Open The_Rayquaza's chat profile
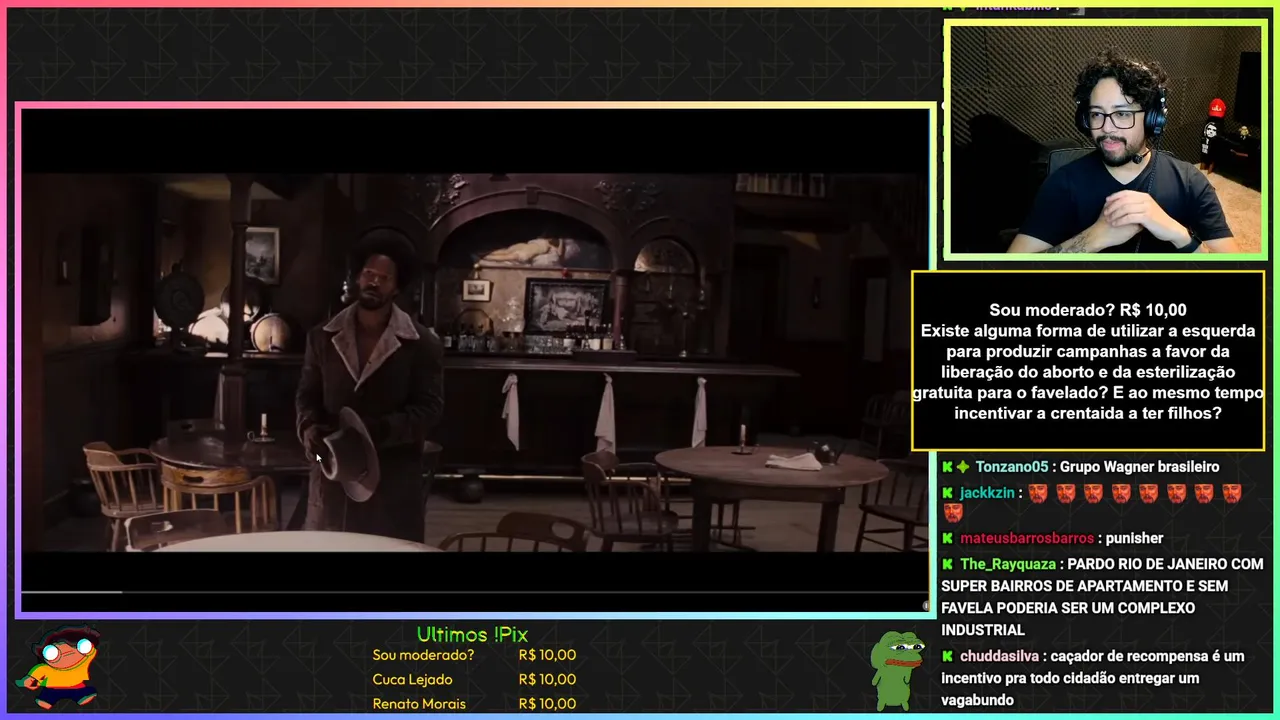This screenshot has height=720, width=1280. [x=1007, y=564]
